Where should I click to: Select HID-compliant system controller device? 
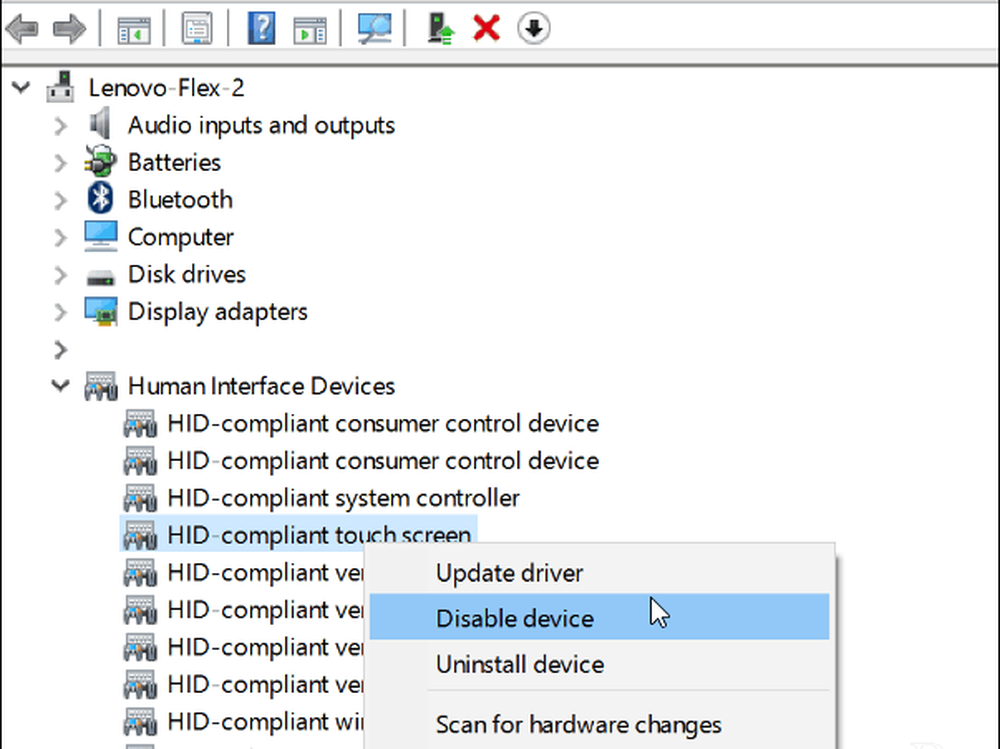[x=343, y=498]
